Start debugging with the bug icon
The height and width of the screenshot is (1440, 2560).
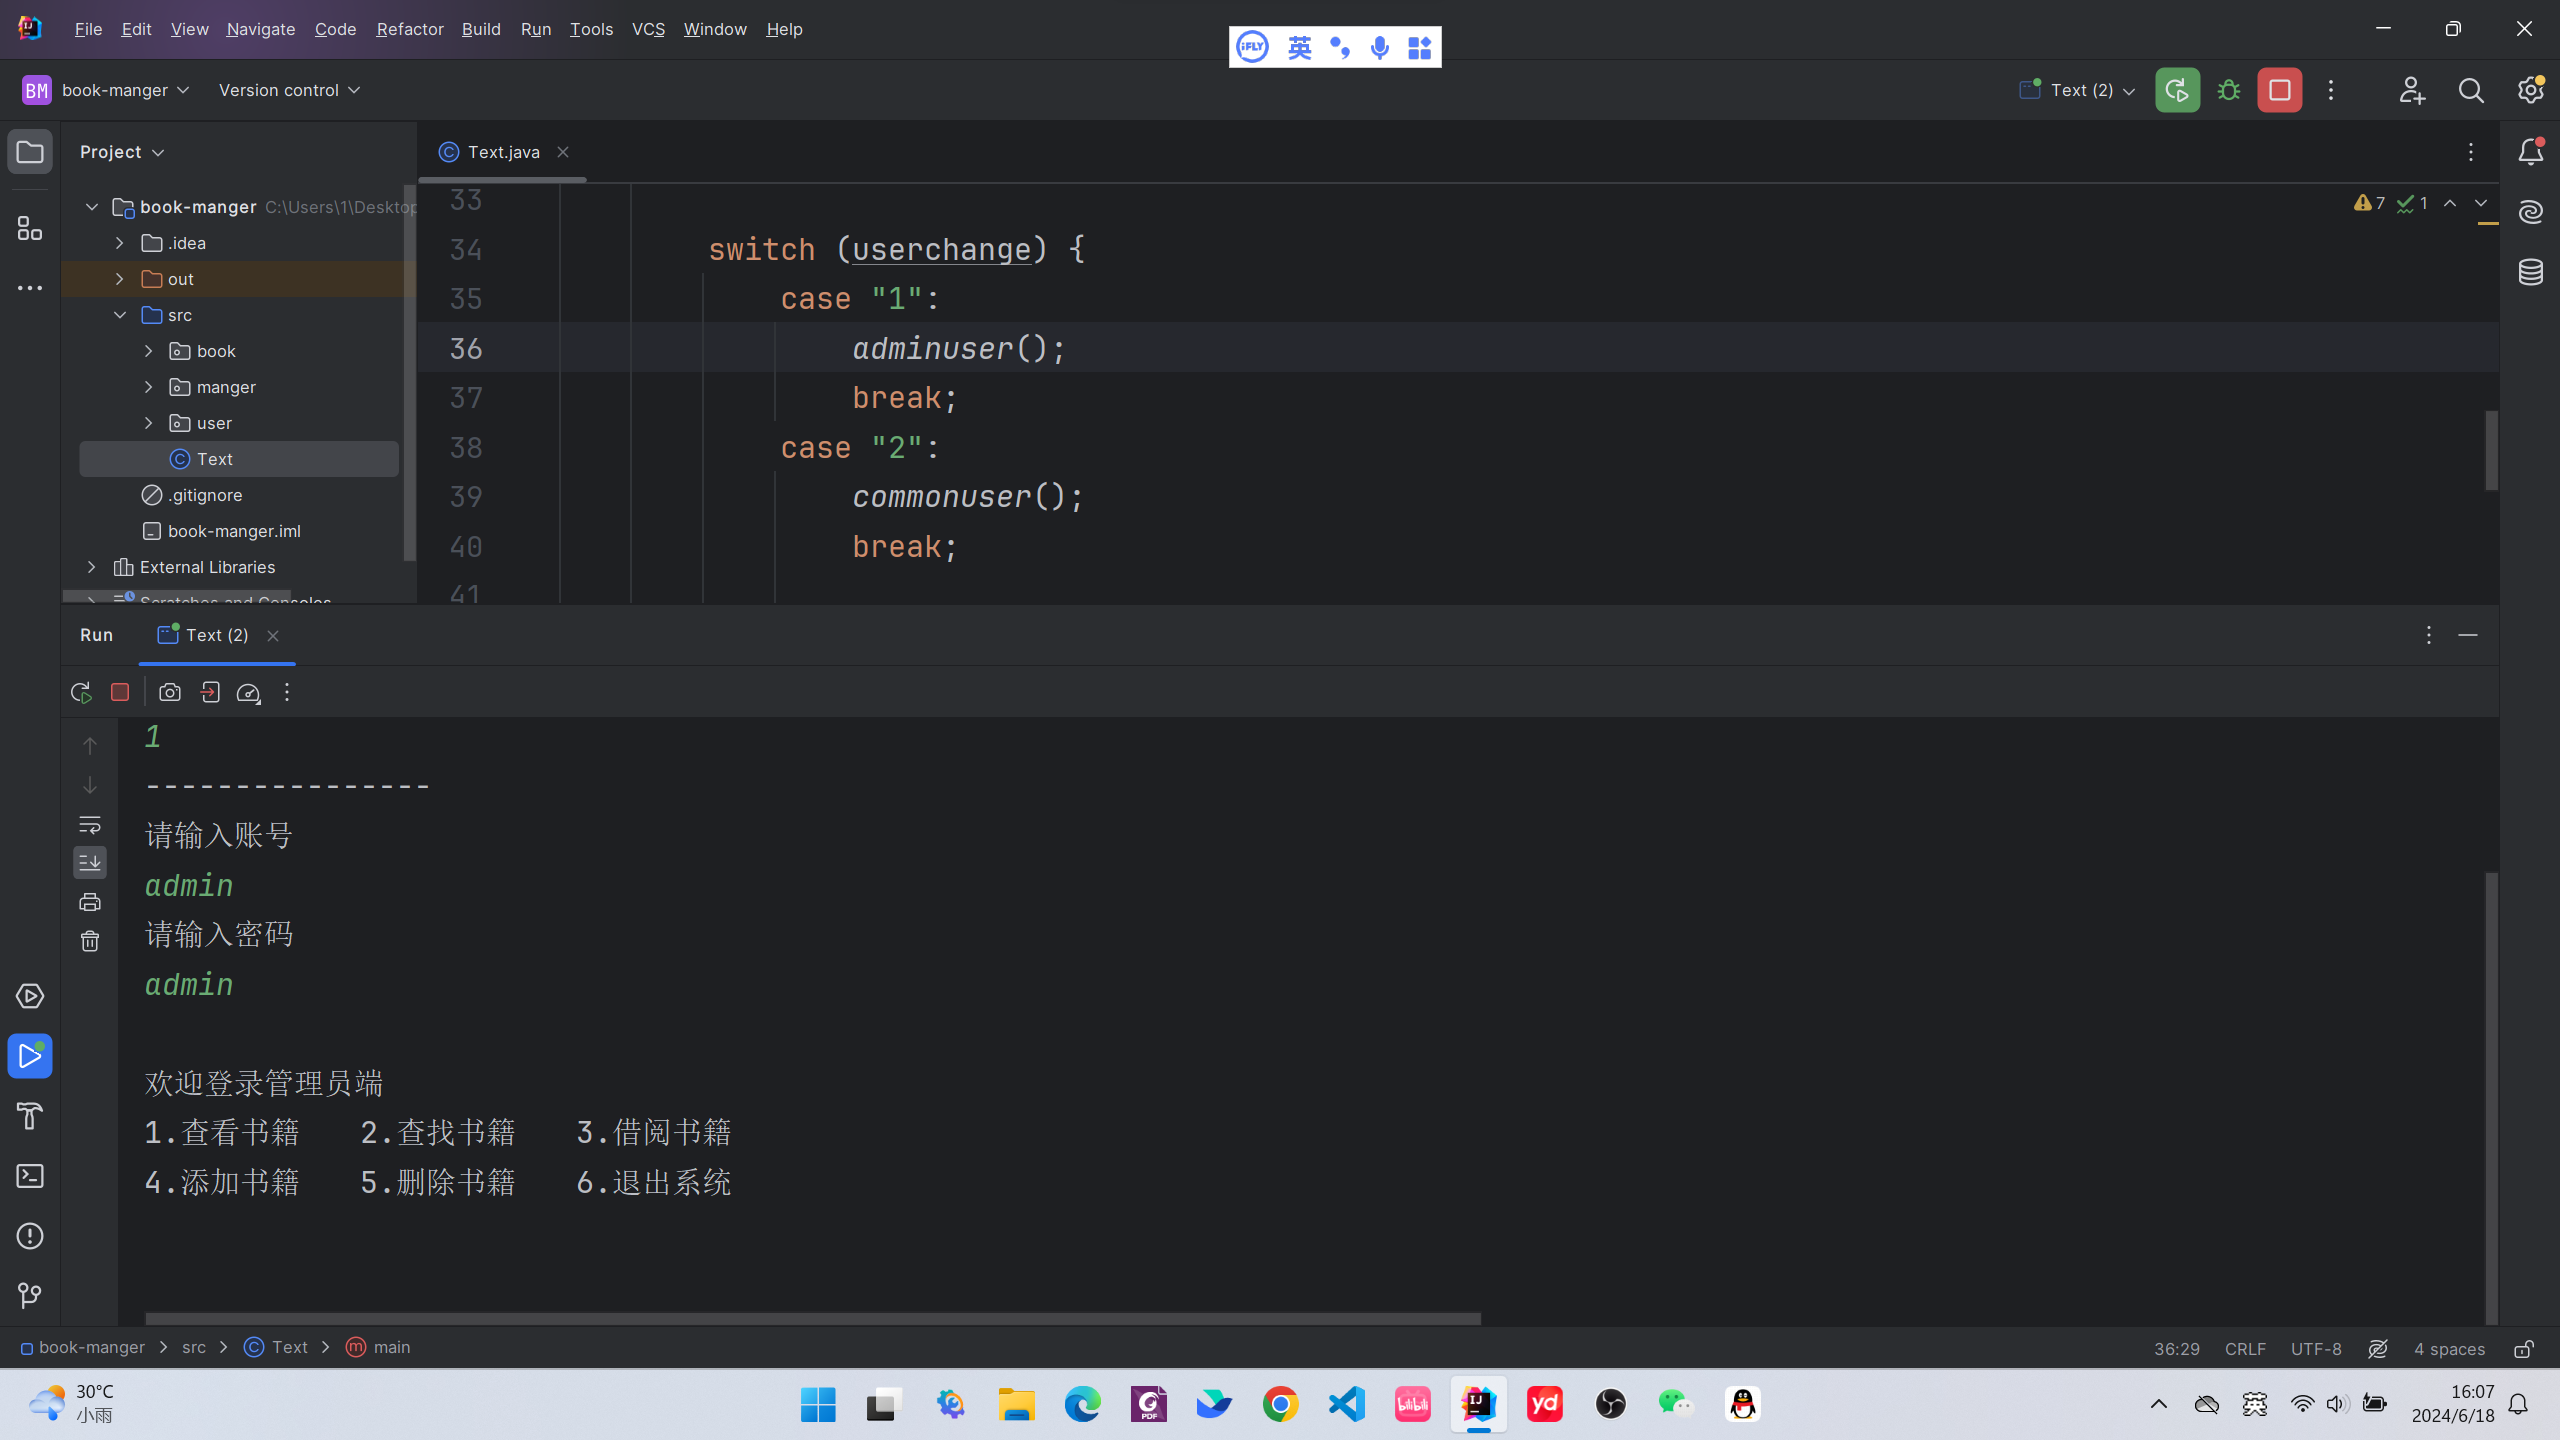coord(2228,90)
